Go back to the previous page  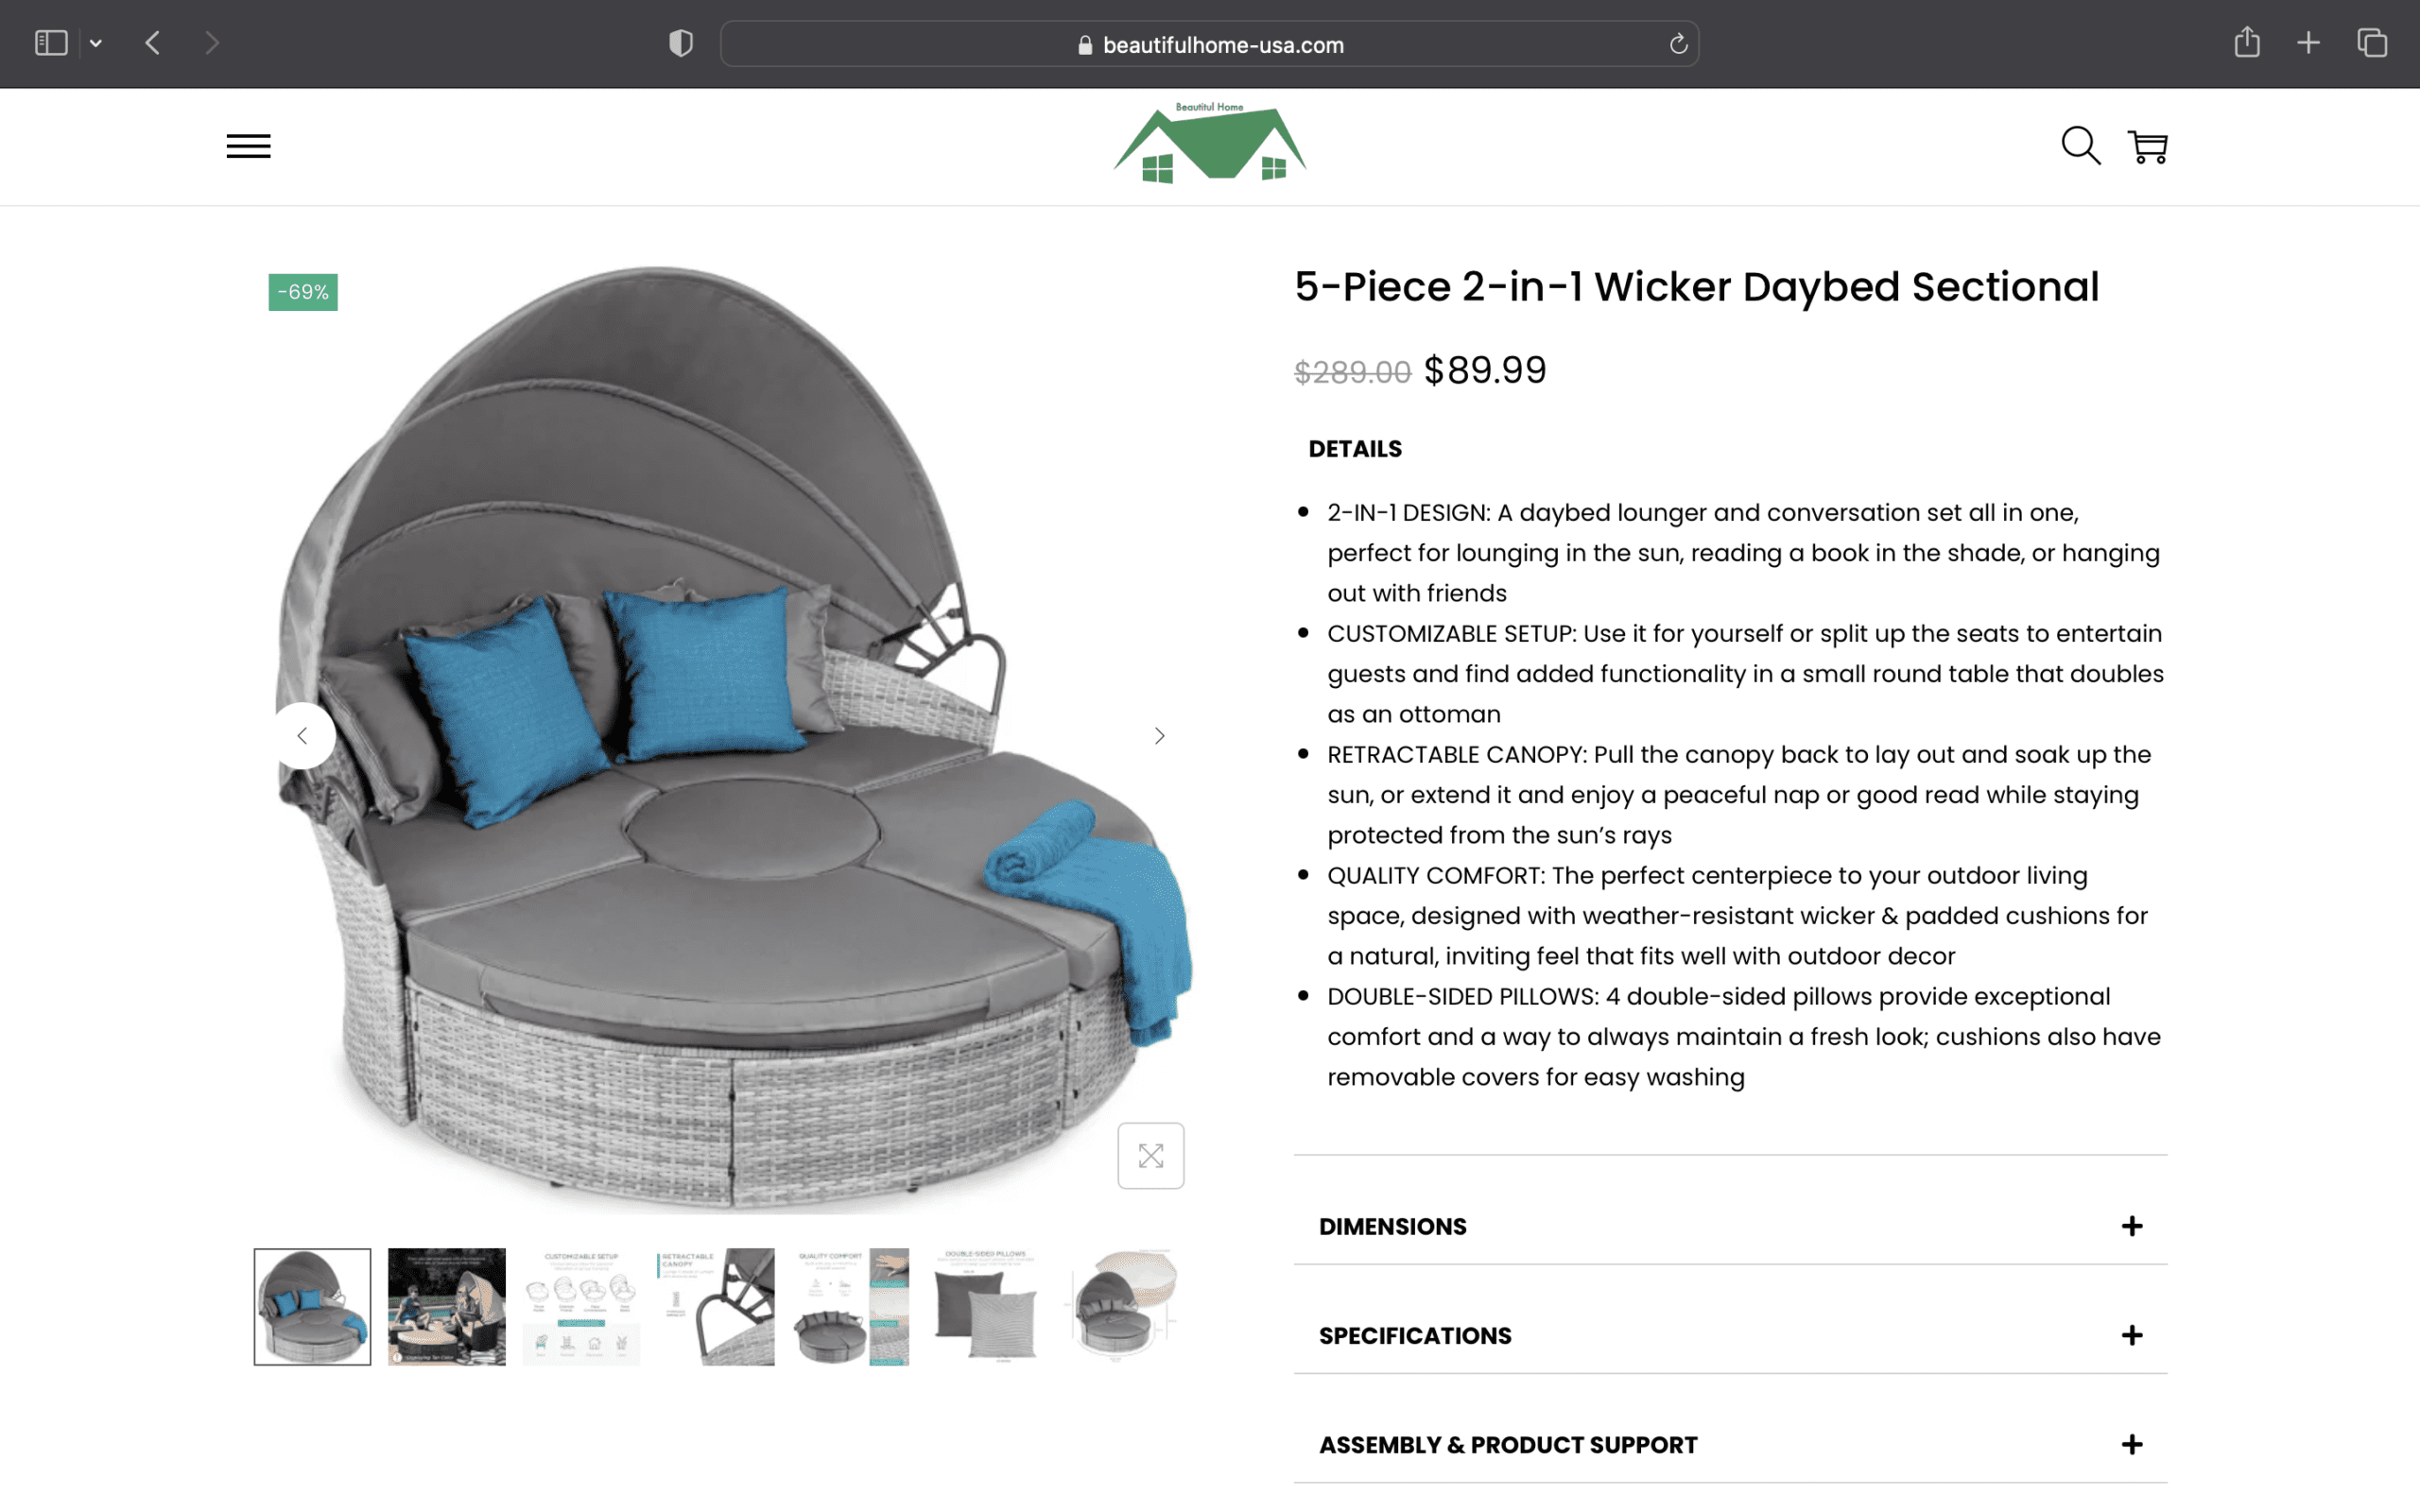[x=153, y=43]
